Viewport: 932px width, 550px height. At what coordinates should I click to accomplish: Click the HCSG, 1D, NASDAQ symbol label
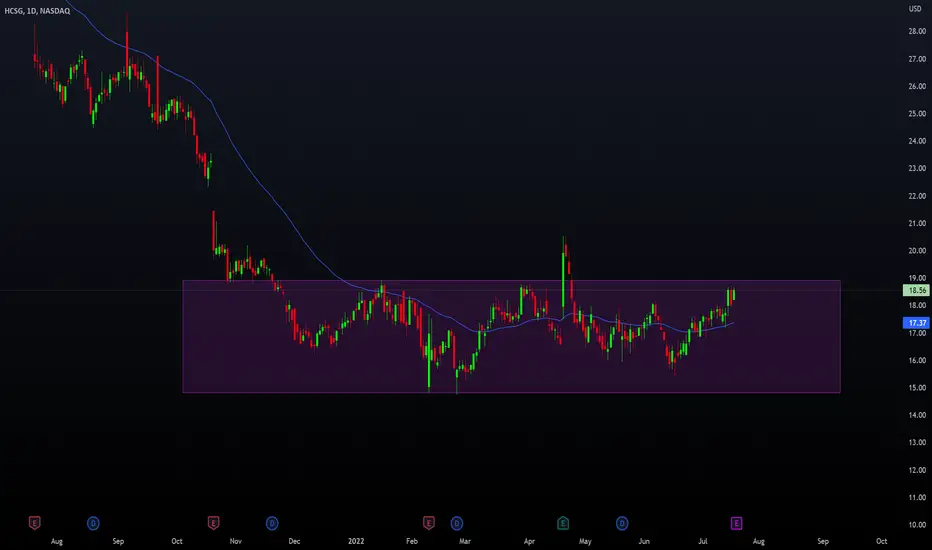37,11
